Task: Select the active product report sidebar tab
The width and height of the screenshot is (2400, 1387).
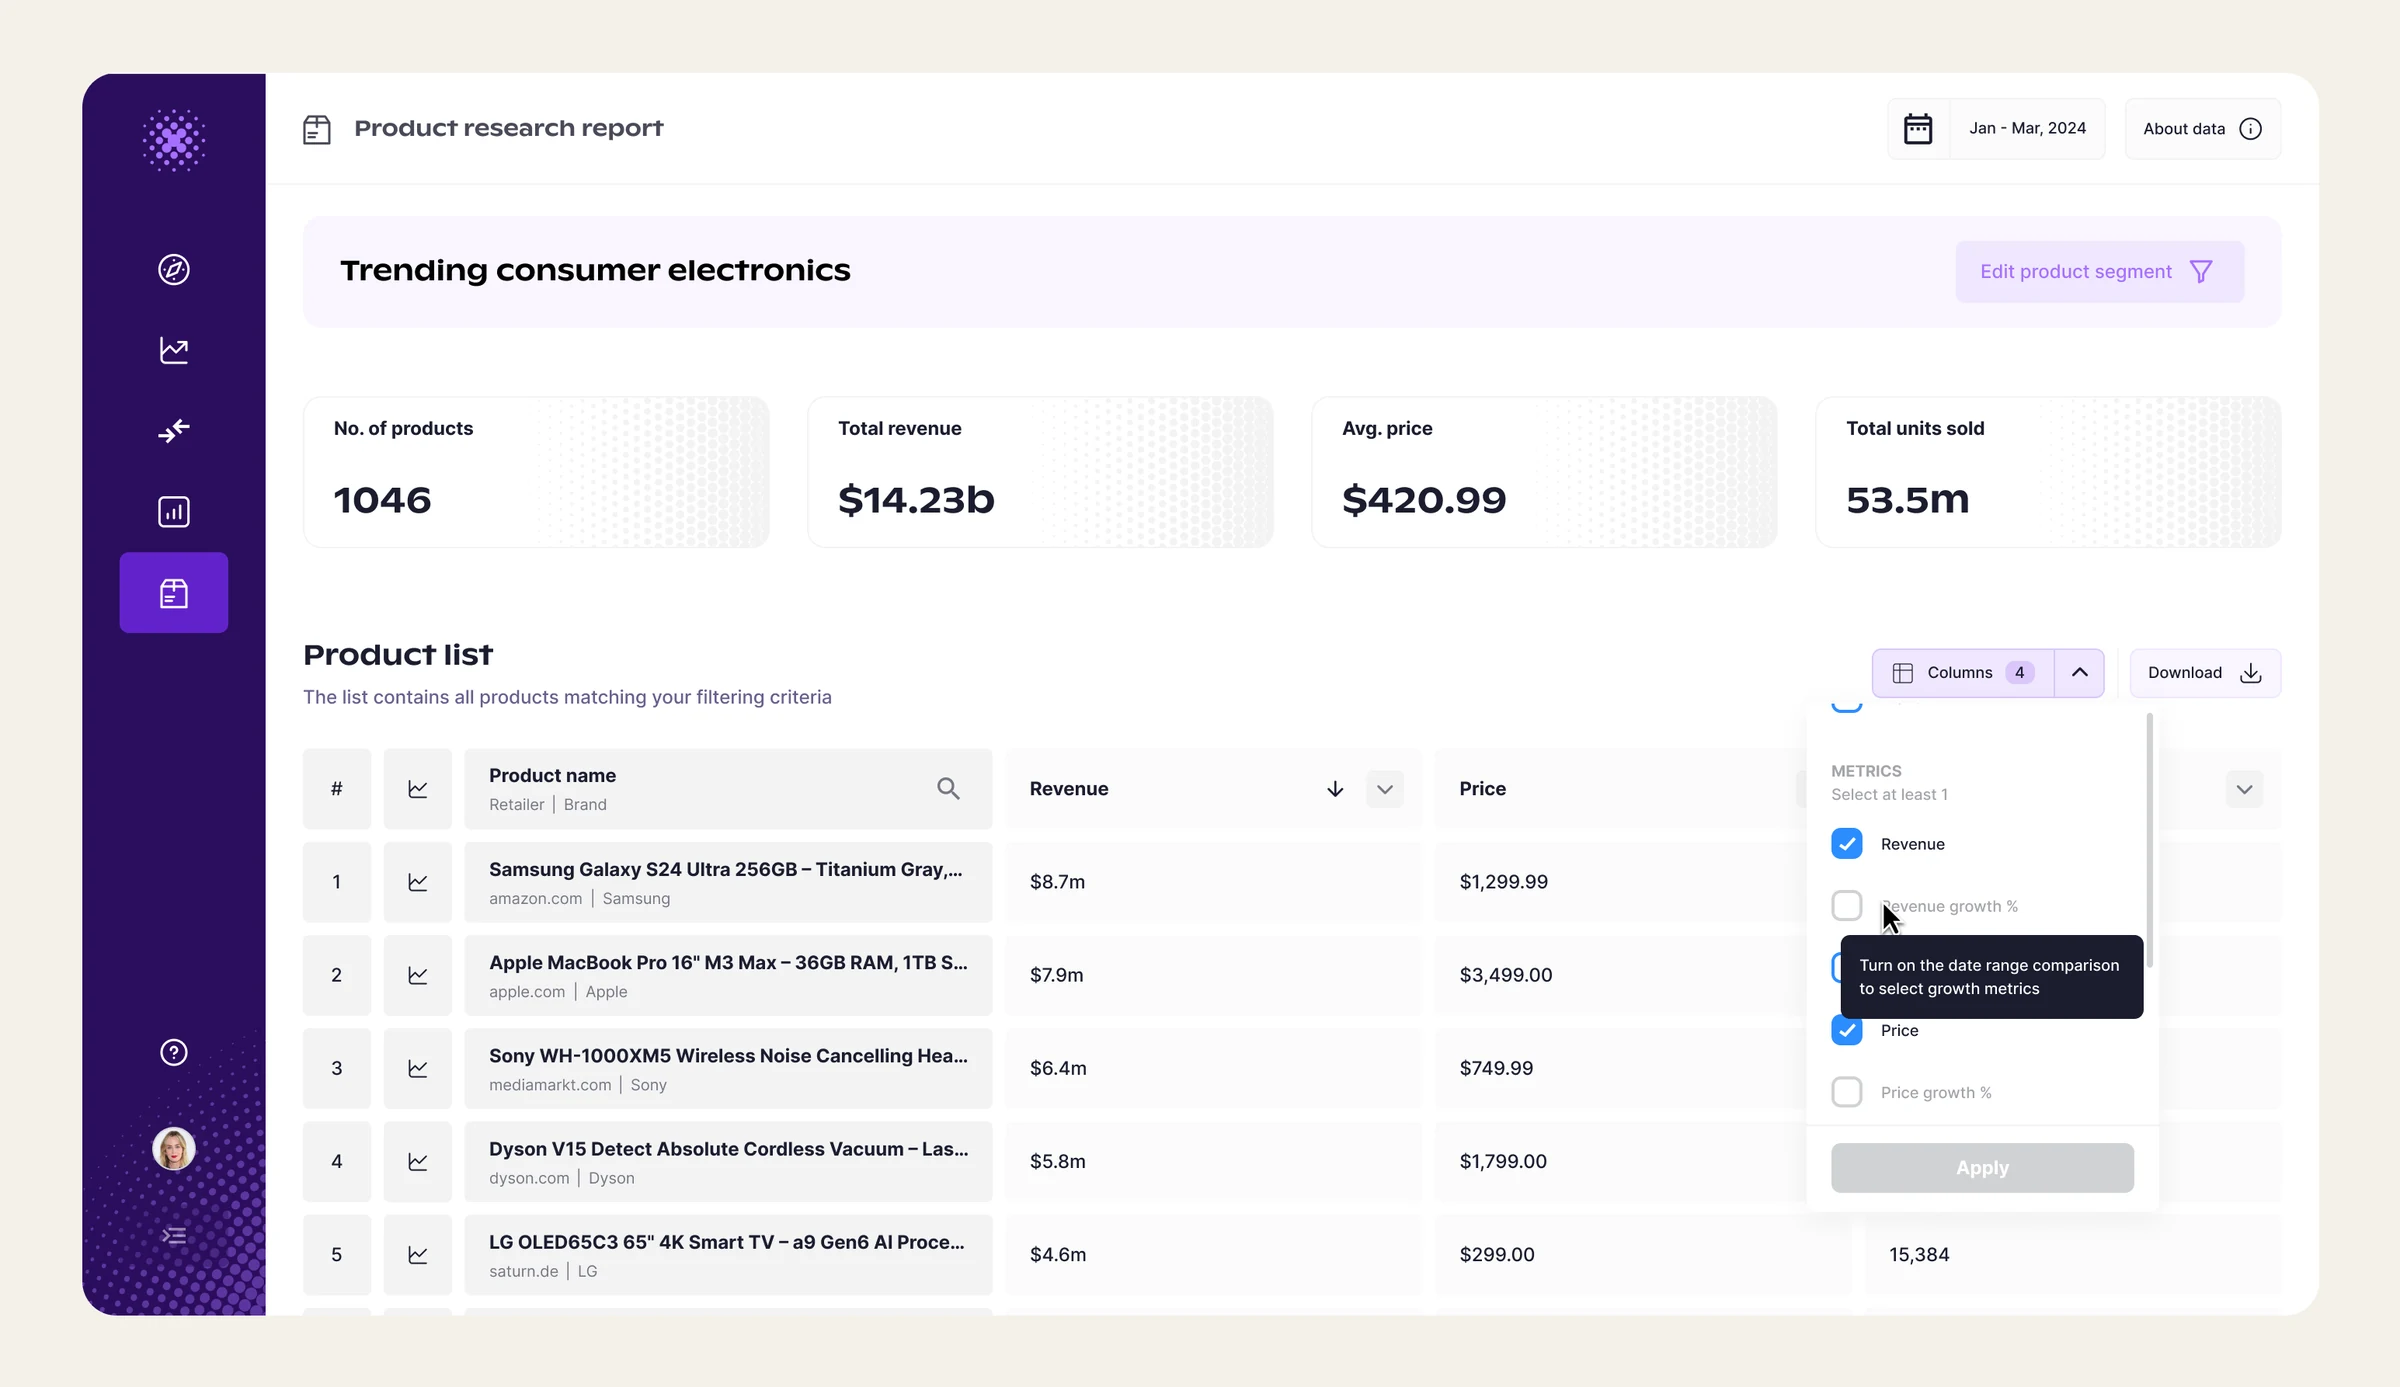Action: click(174, 593)
